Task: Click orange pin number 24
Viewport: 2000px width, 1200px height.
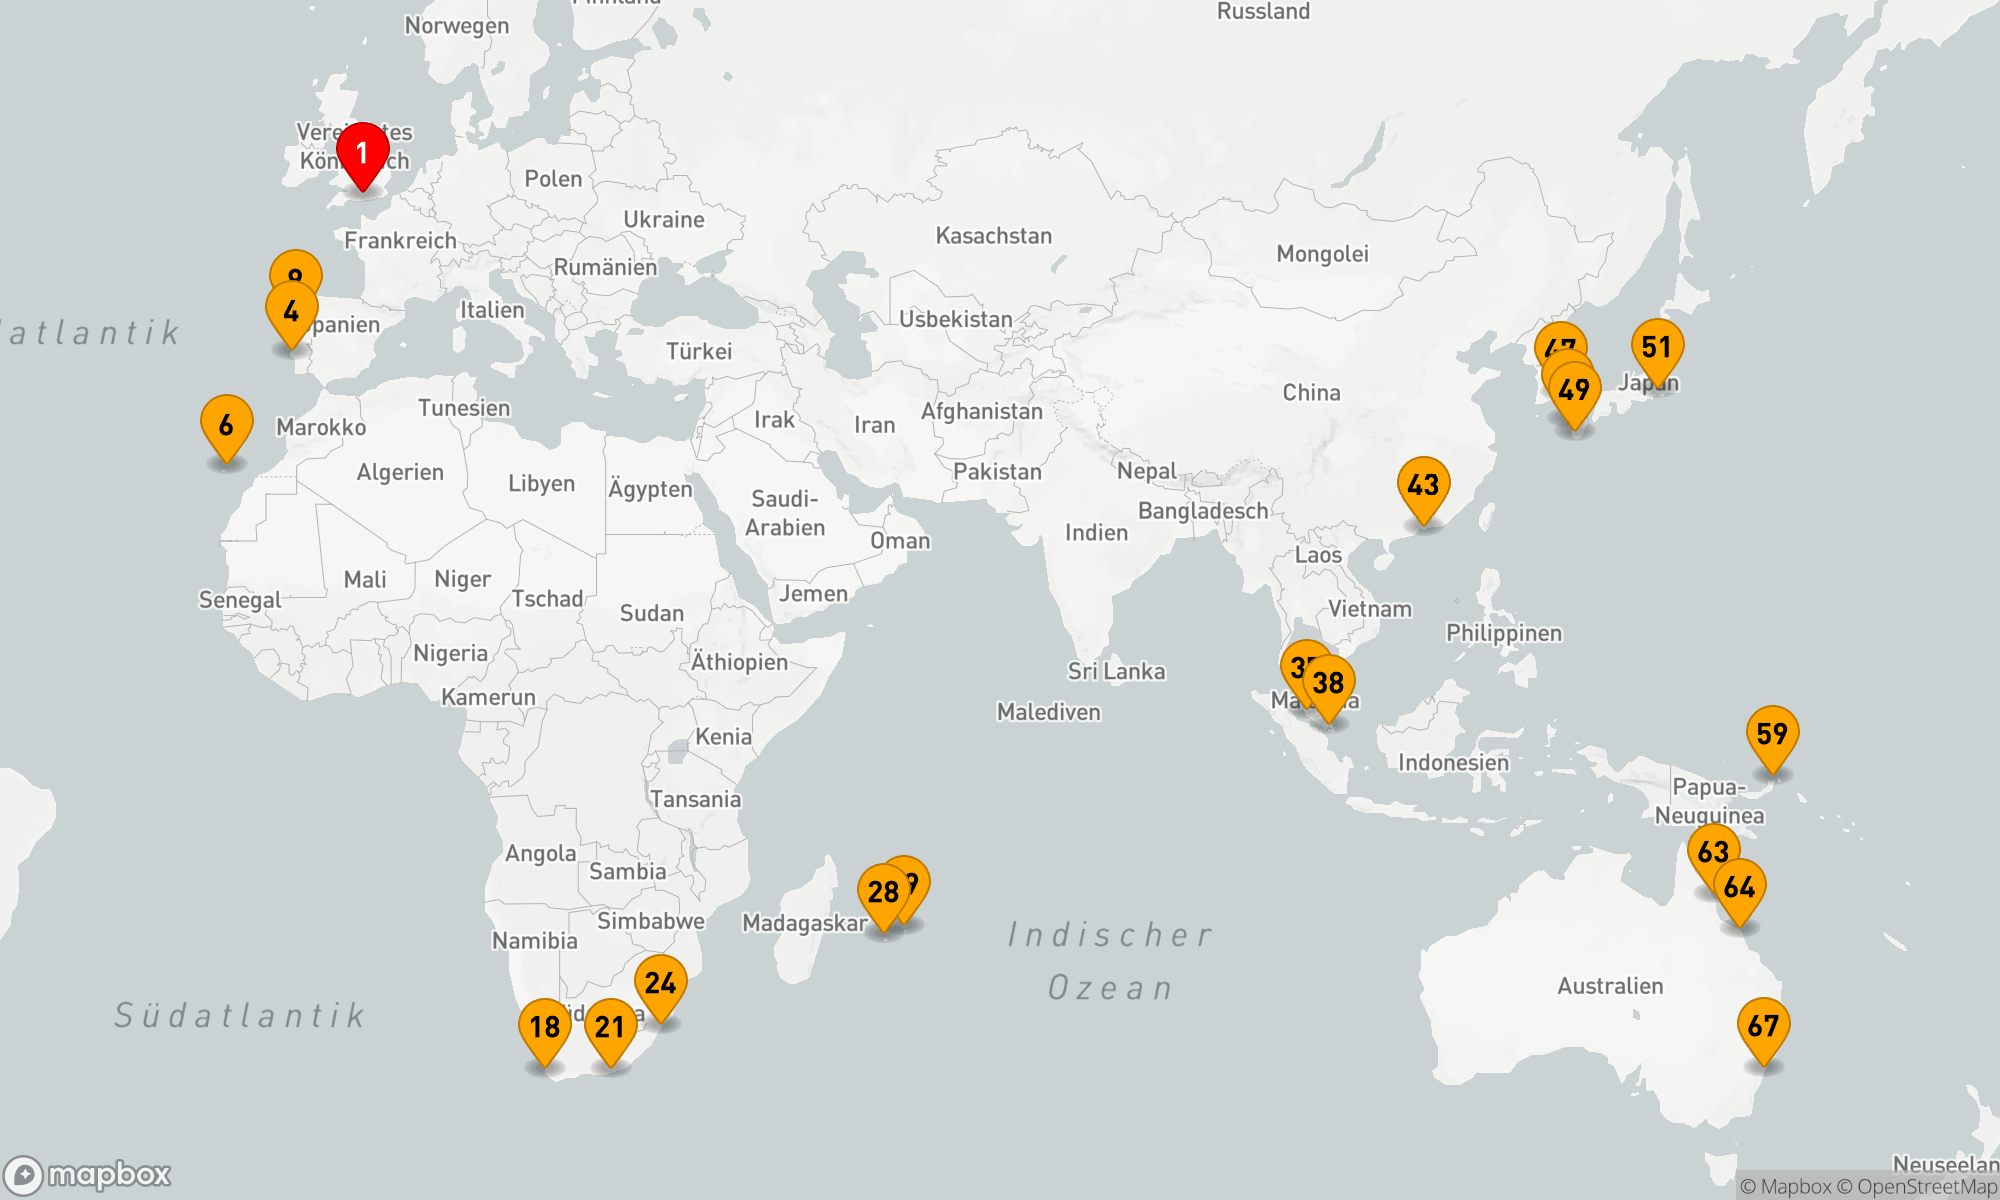Action: tap(660, 984)
